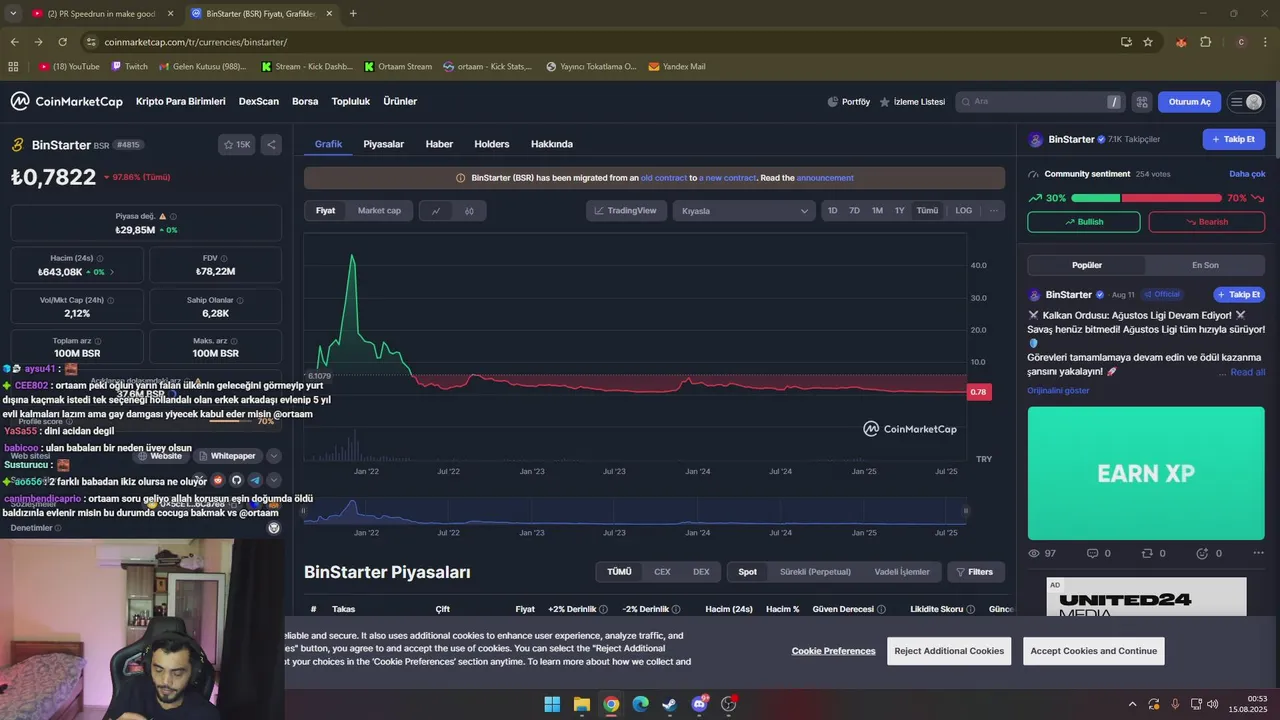Open the Piyasalar tab
This screenshot has width=1280, height=720.
(383, 144)
